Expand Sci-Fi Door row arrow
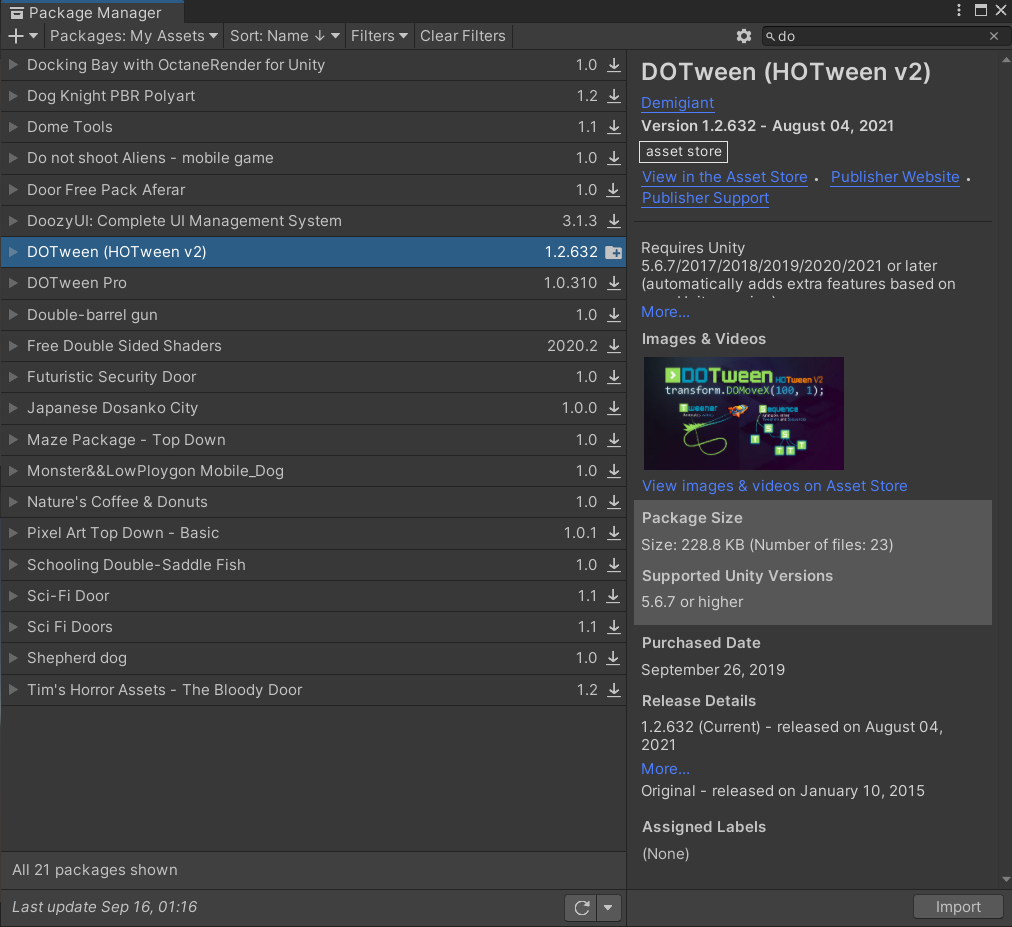 point(13,596)
